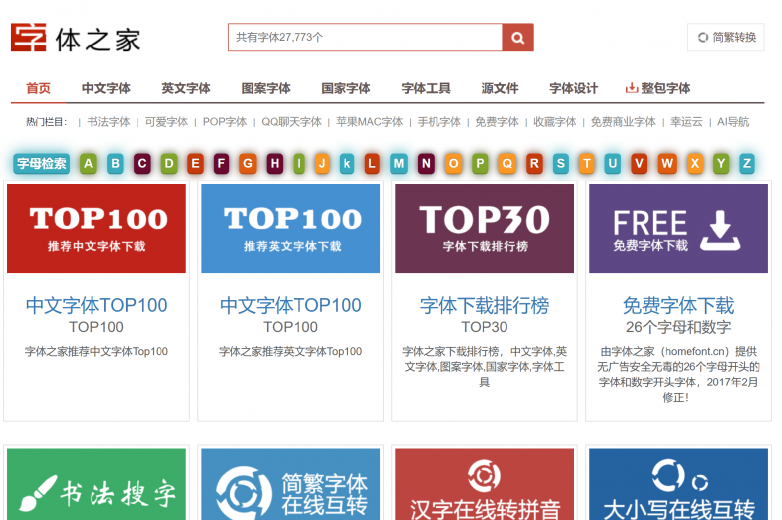The width and height of the screenshot is (782, 520).
Task: Open 汉字在线转拼音 tool tile
Action: point(484,484)
